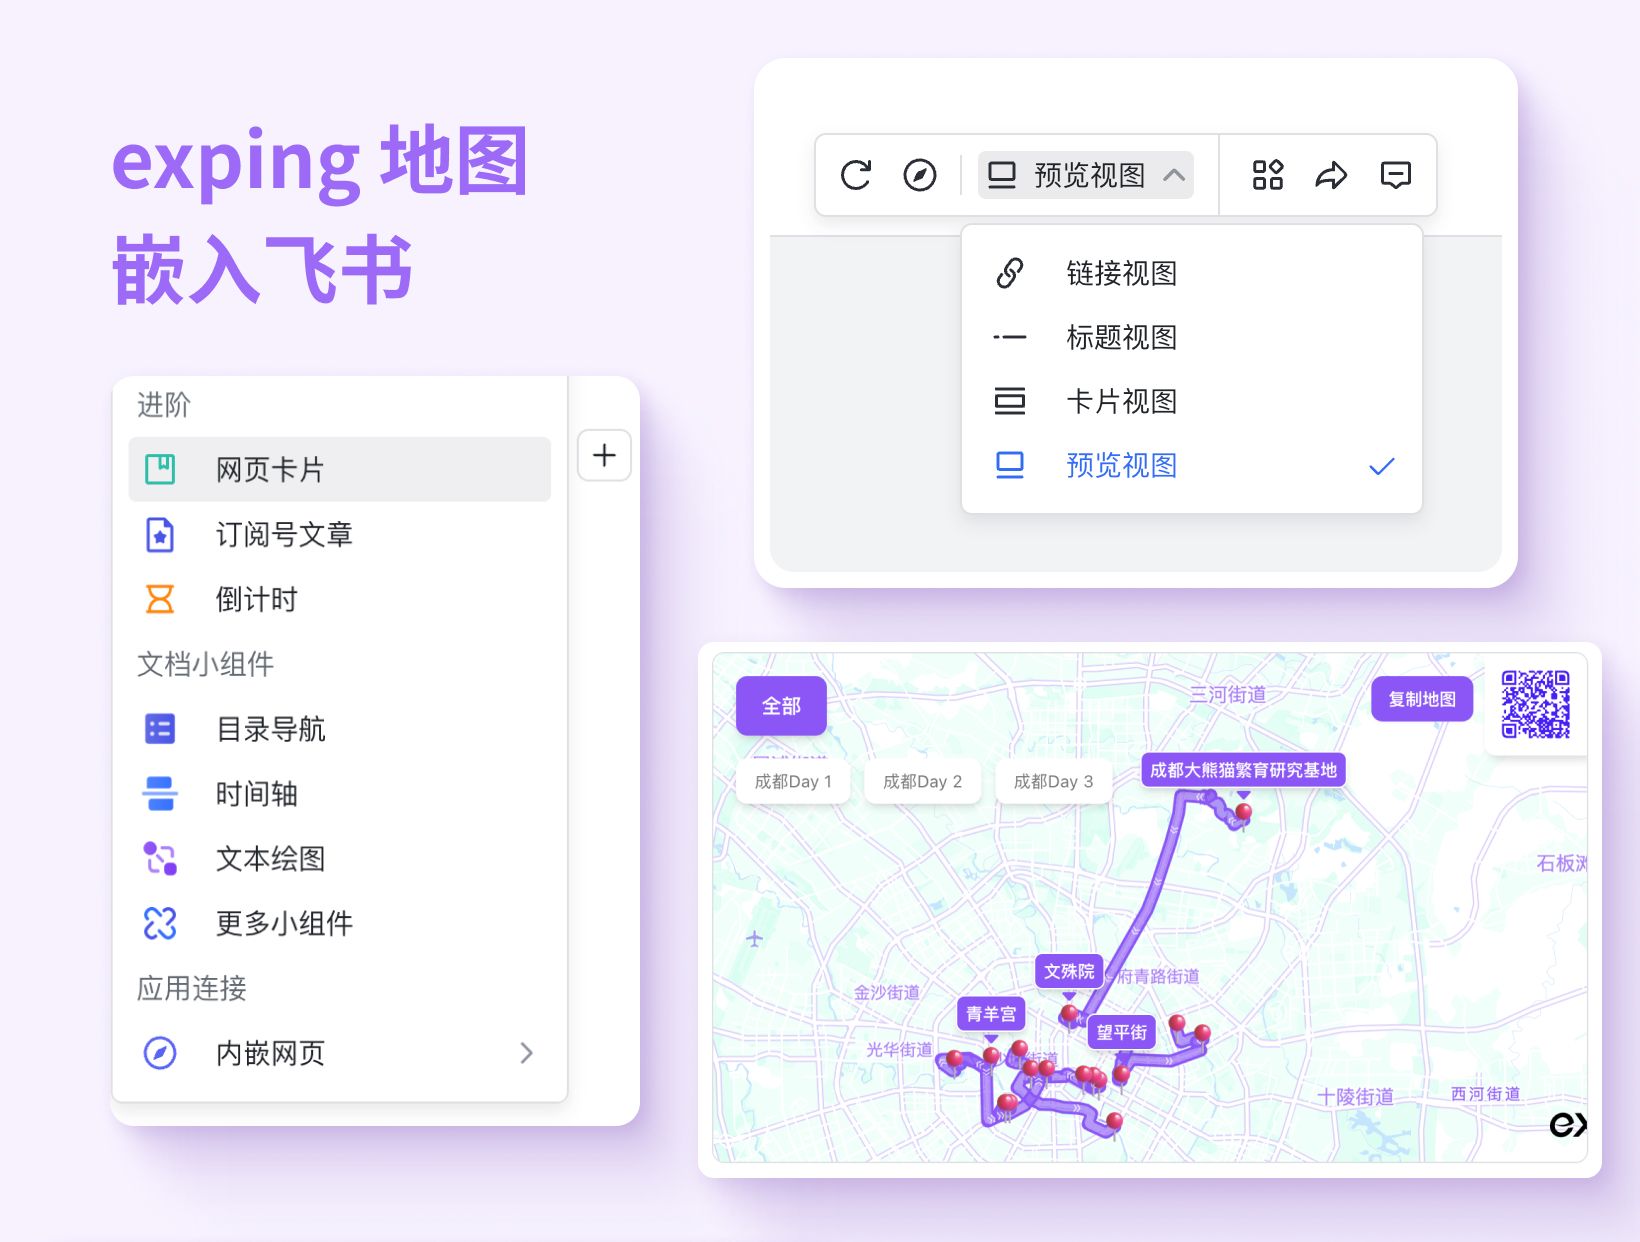This screenshot has width=1640, height=1242.
Task: Click the 全部 filter button on map
Action: coord(781,706)
